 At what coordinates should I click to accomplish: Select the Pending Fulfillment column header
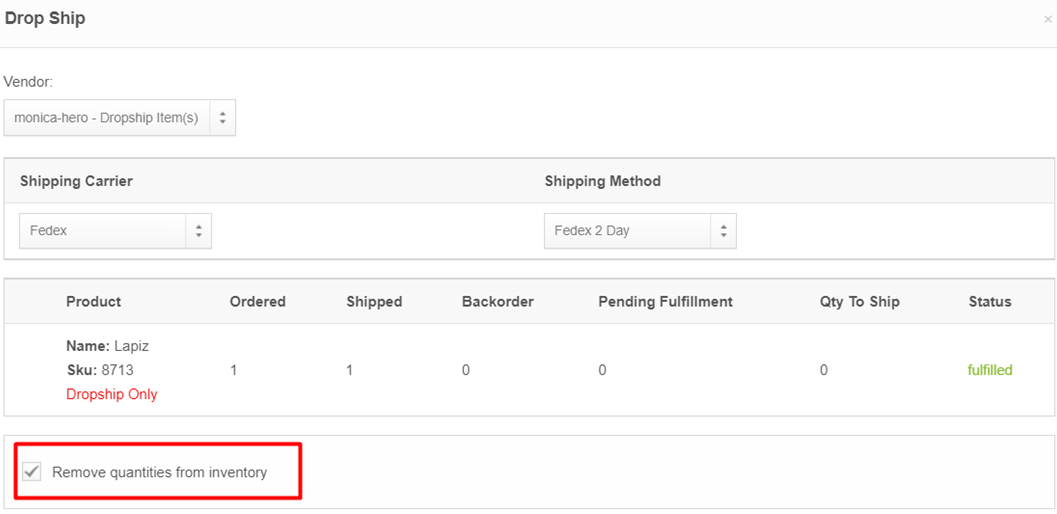665,302
